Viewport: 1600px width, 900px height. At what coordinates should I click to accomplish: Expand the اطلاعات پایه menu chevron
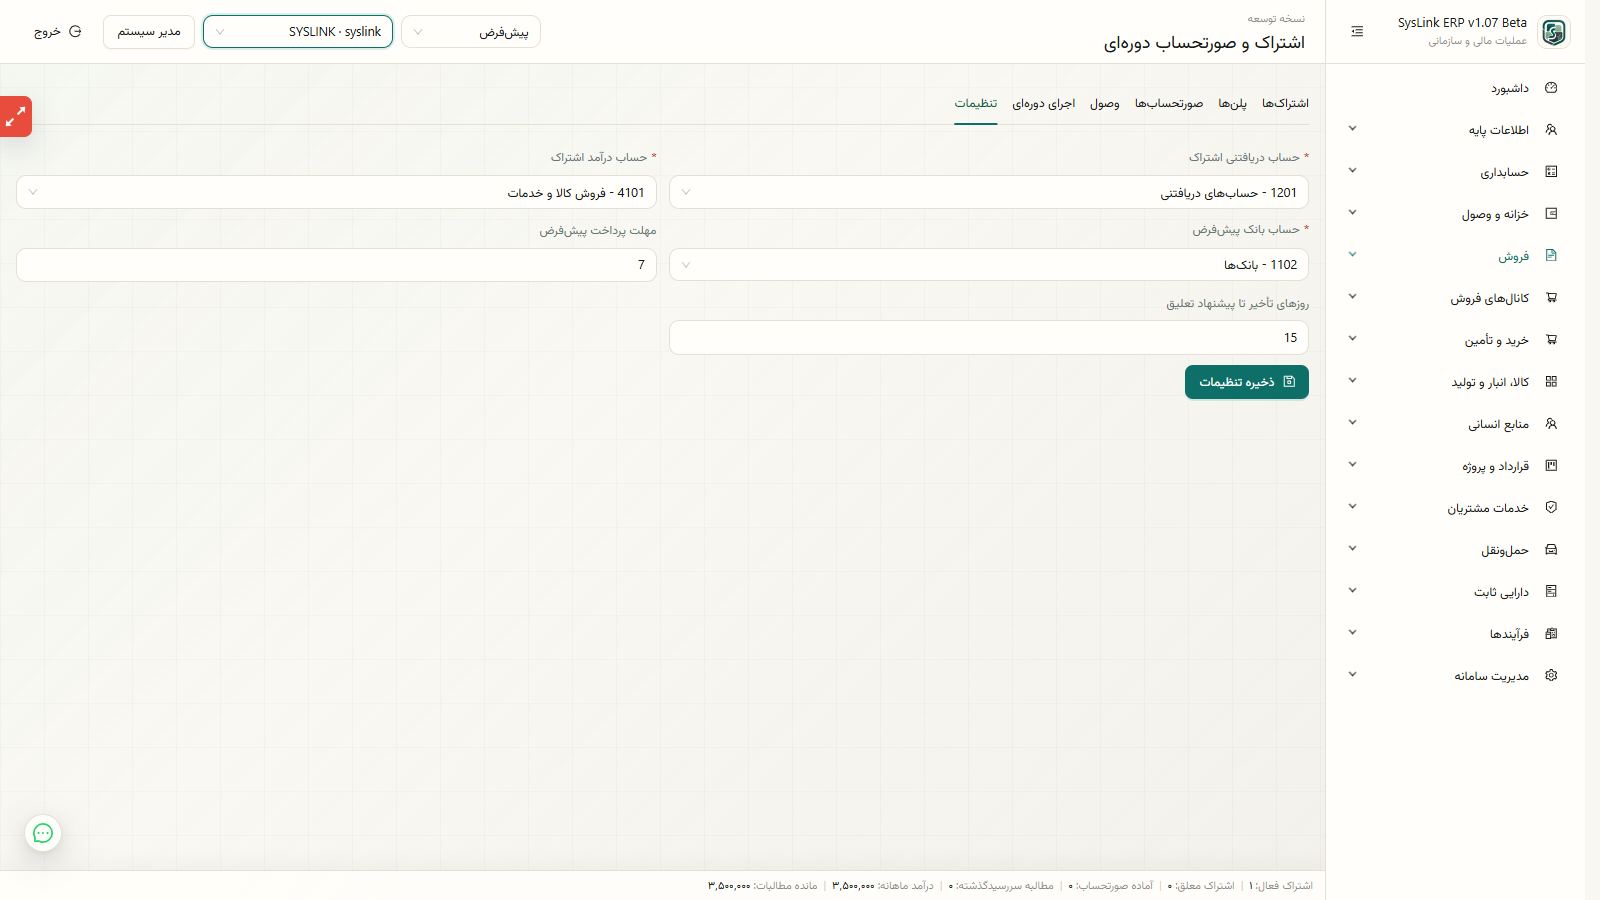(x=1352, y=129)
